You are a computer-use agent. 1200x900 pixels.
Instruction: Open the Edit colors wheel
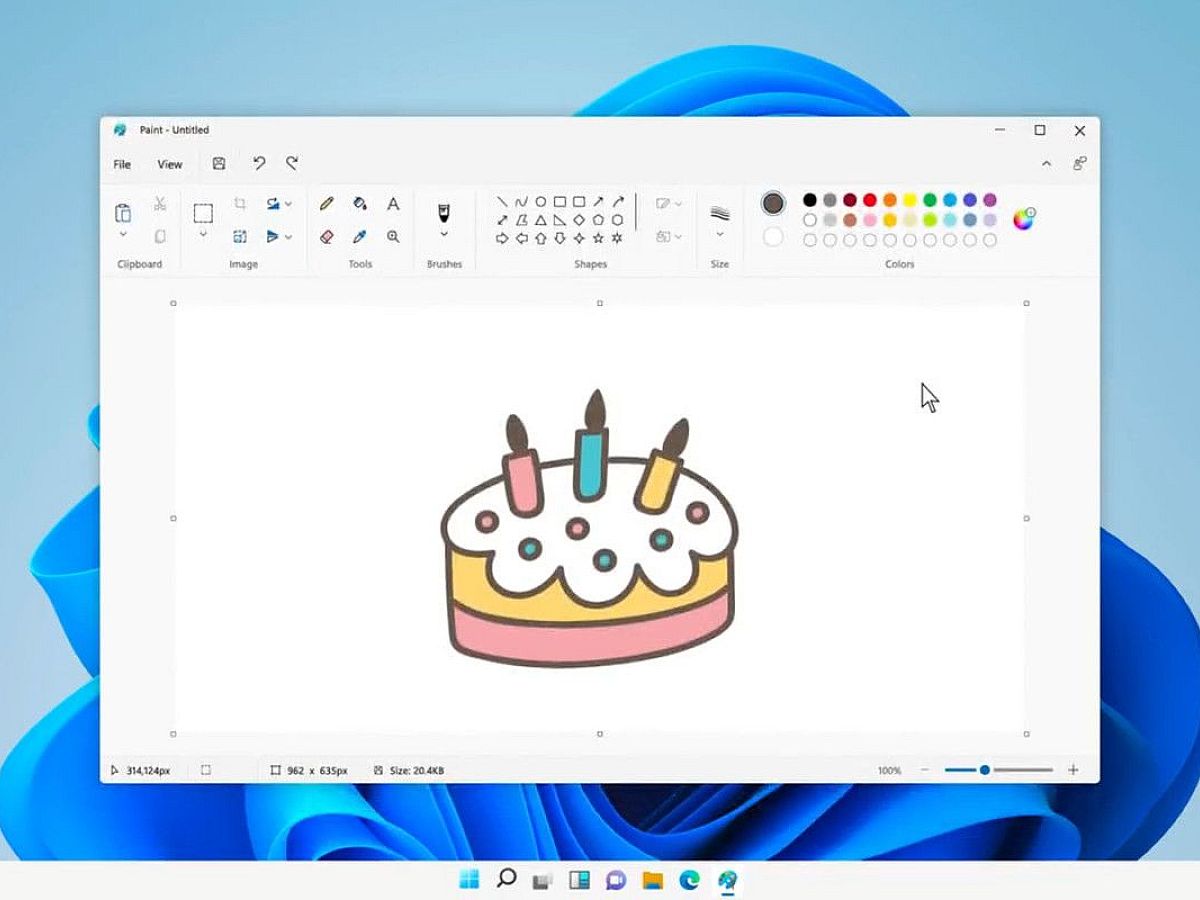click(x=1023, y=219)
